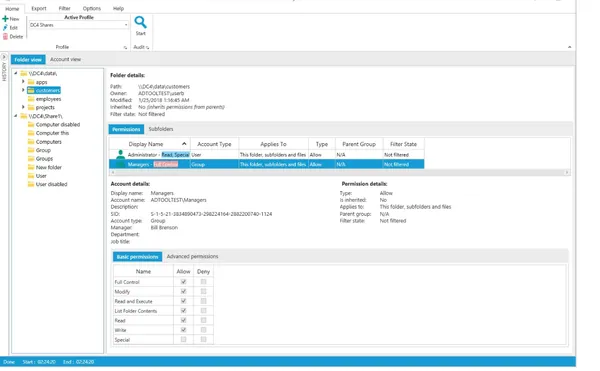Click the Account Type column header
The height and width of the screenshot is (371, 600).
(214, 144)
